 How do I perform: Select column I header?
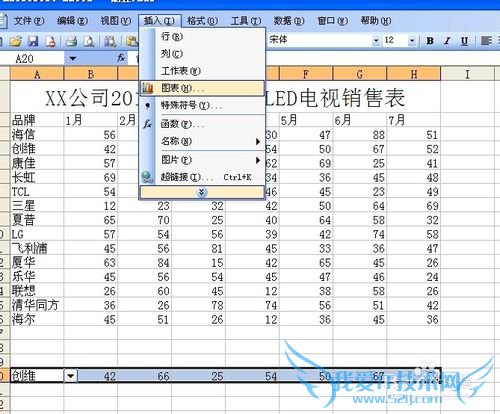[467, 74]
